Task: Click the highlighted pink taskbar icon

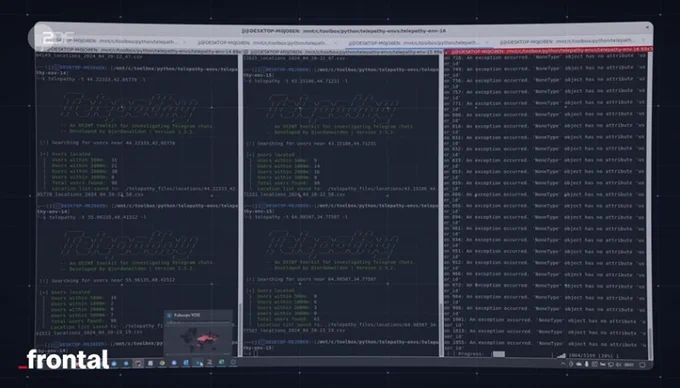Action: tap(138, 363)
